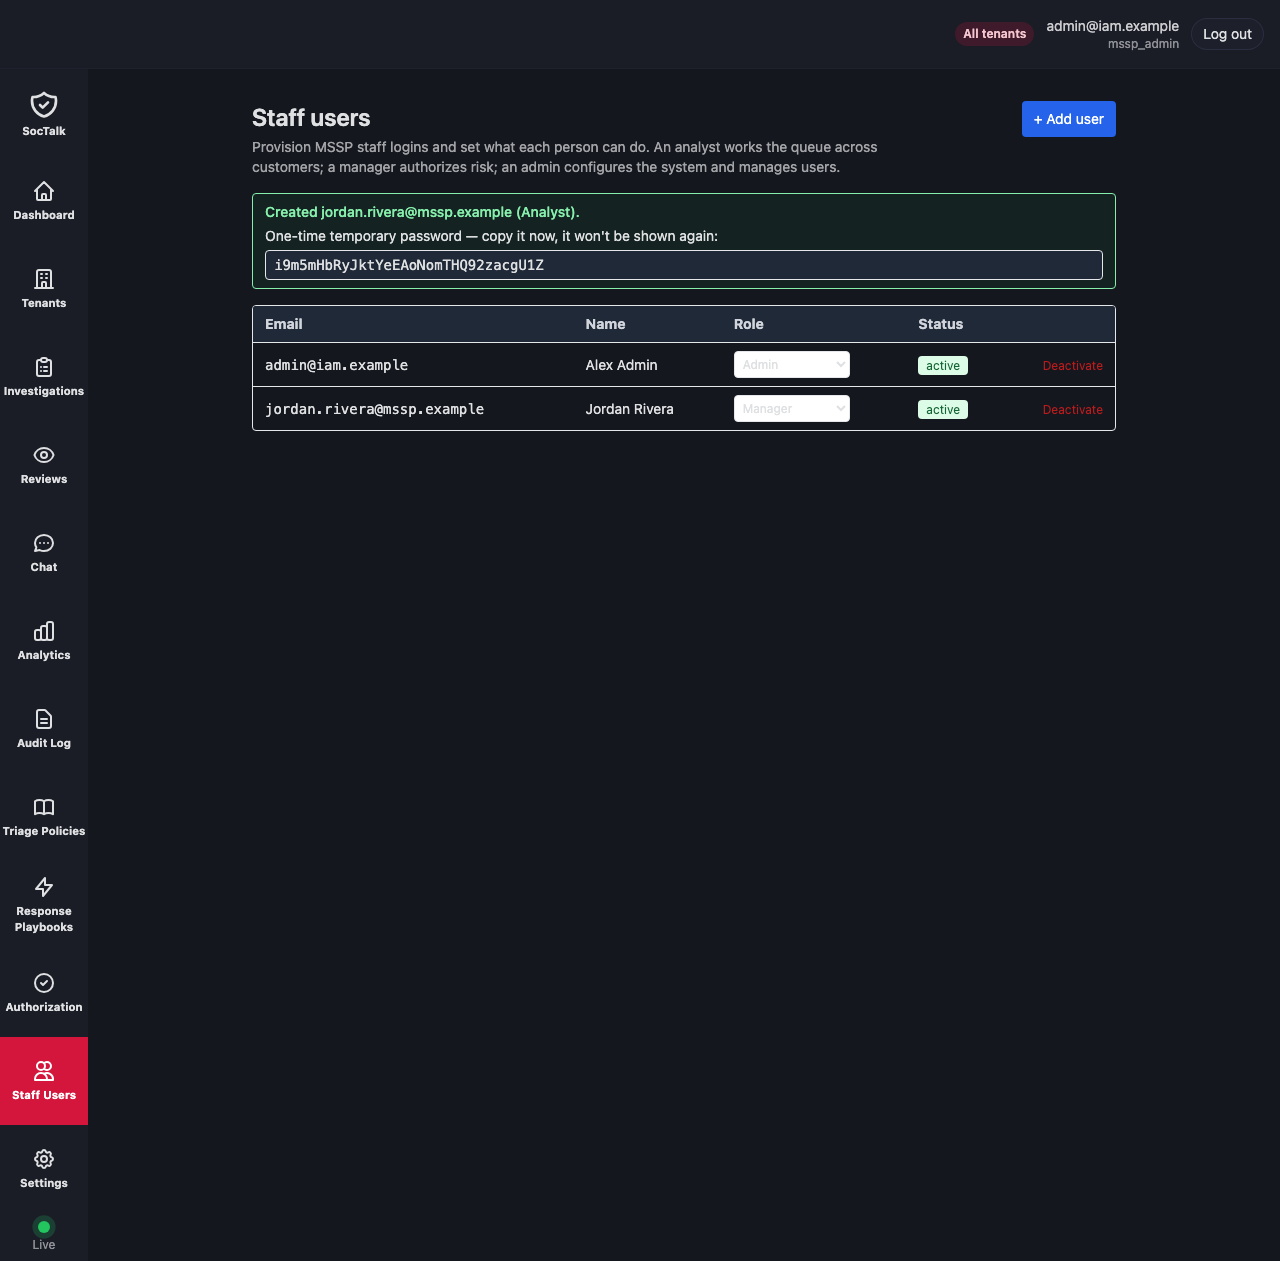1280x1261 pixels.
Task: Open the Reviews eye icon
Action: click(44, 455)
